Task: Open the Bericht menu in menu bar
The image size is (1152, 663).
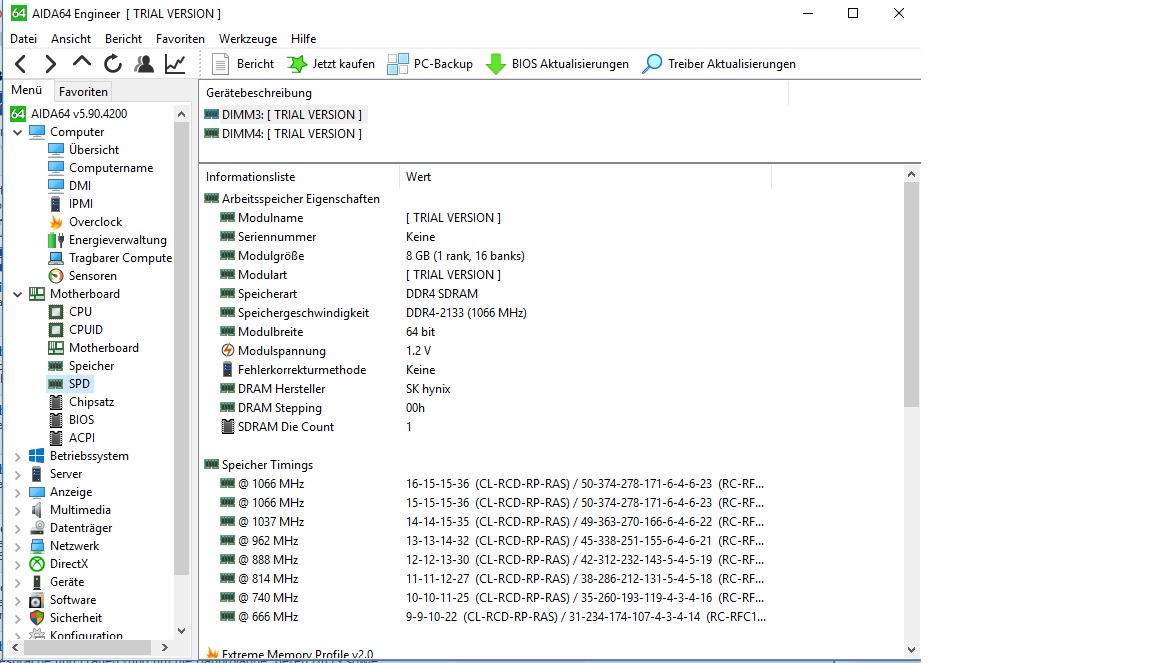Action: (123, 39)
